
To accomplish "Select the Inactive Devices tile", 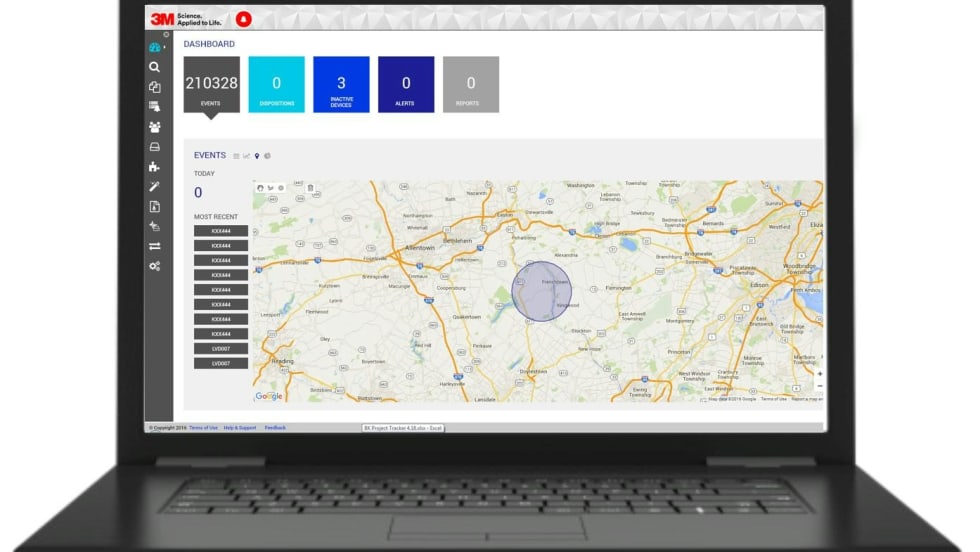I will click(x=341, y=84).
